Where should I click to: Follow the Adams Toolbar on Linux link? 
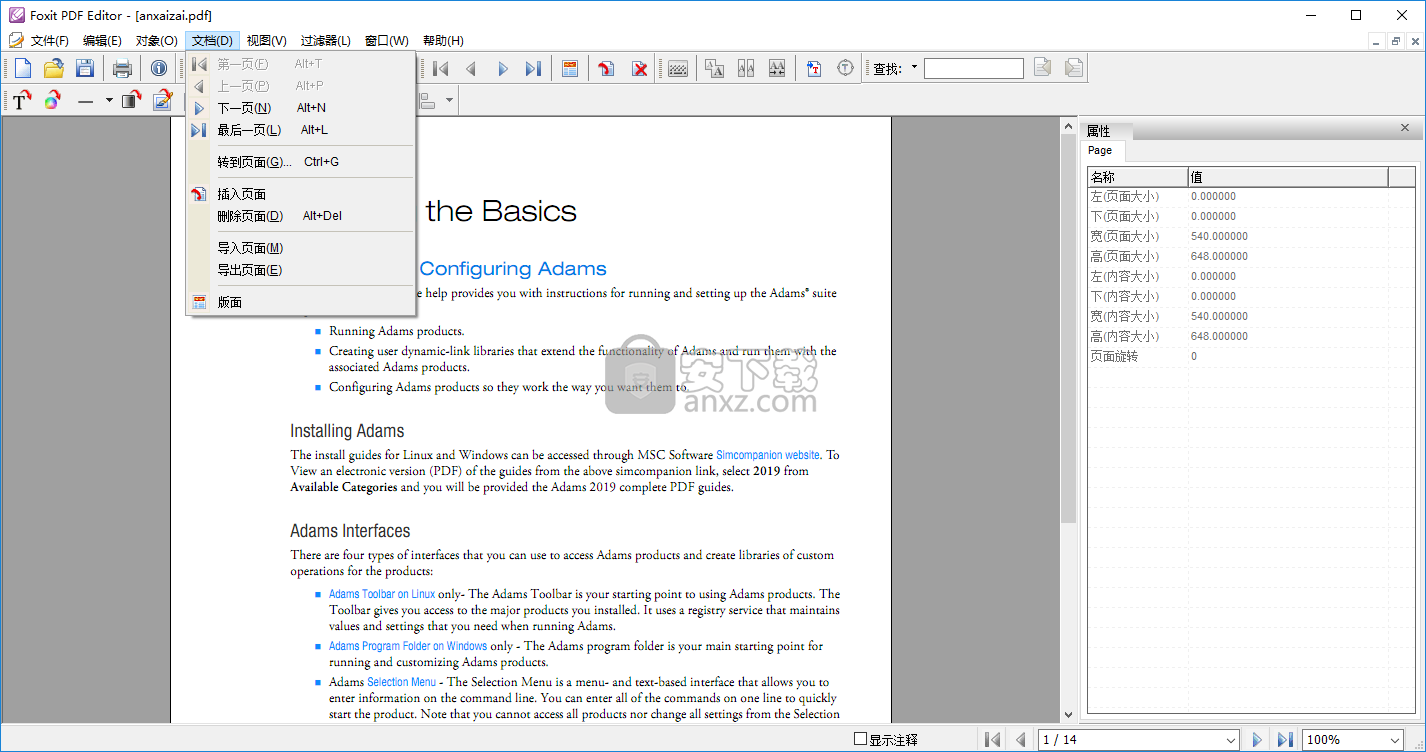click(382, 594)
